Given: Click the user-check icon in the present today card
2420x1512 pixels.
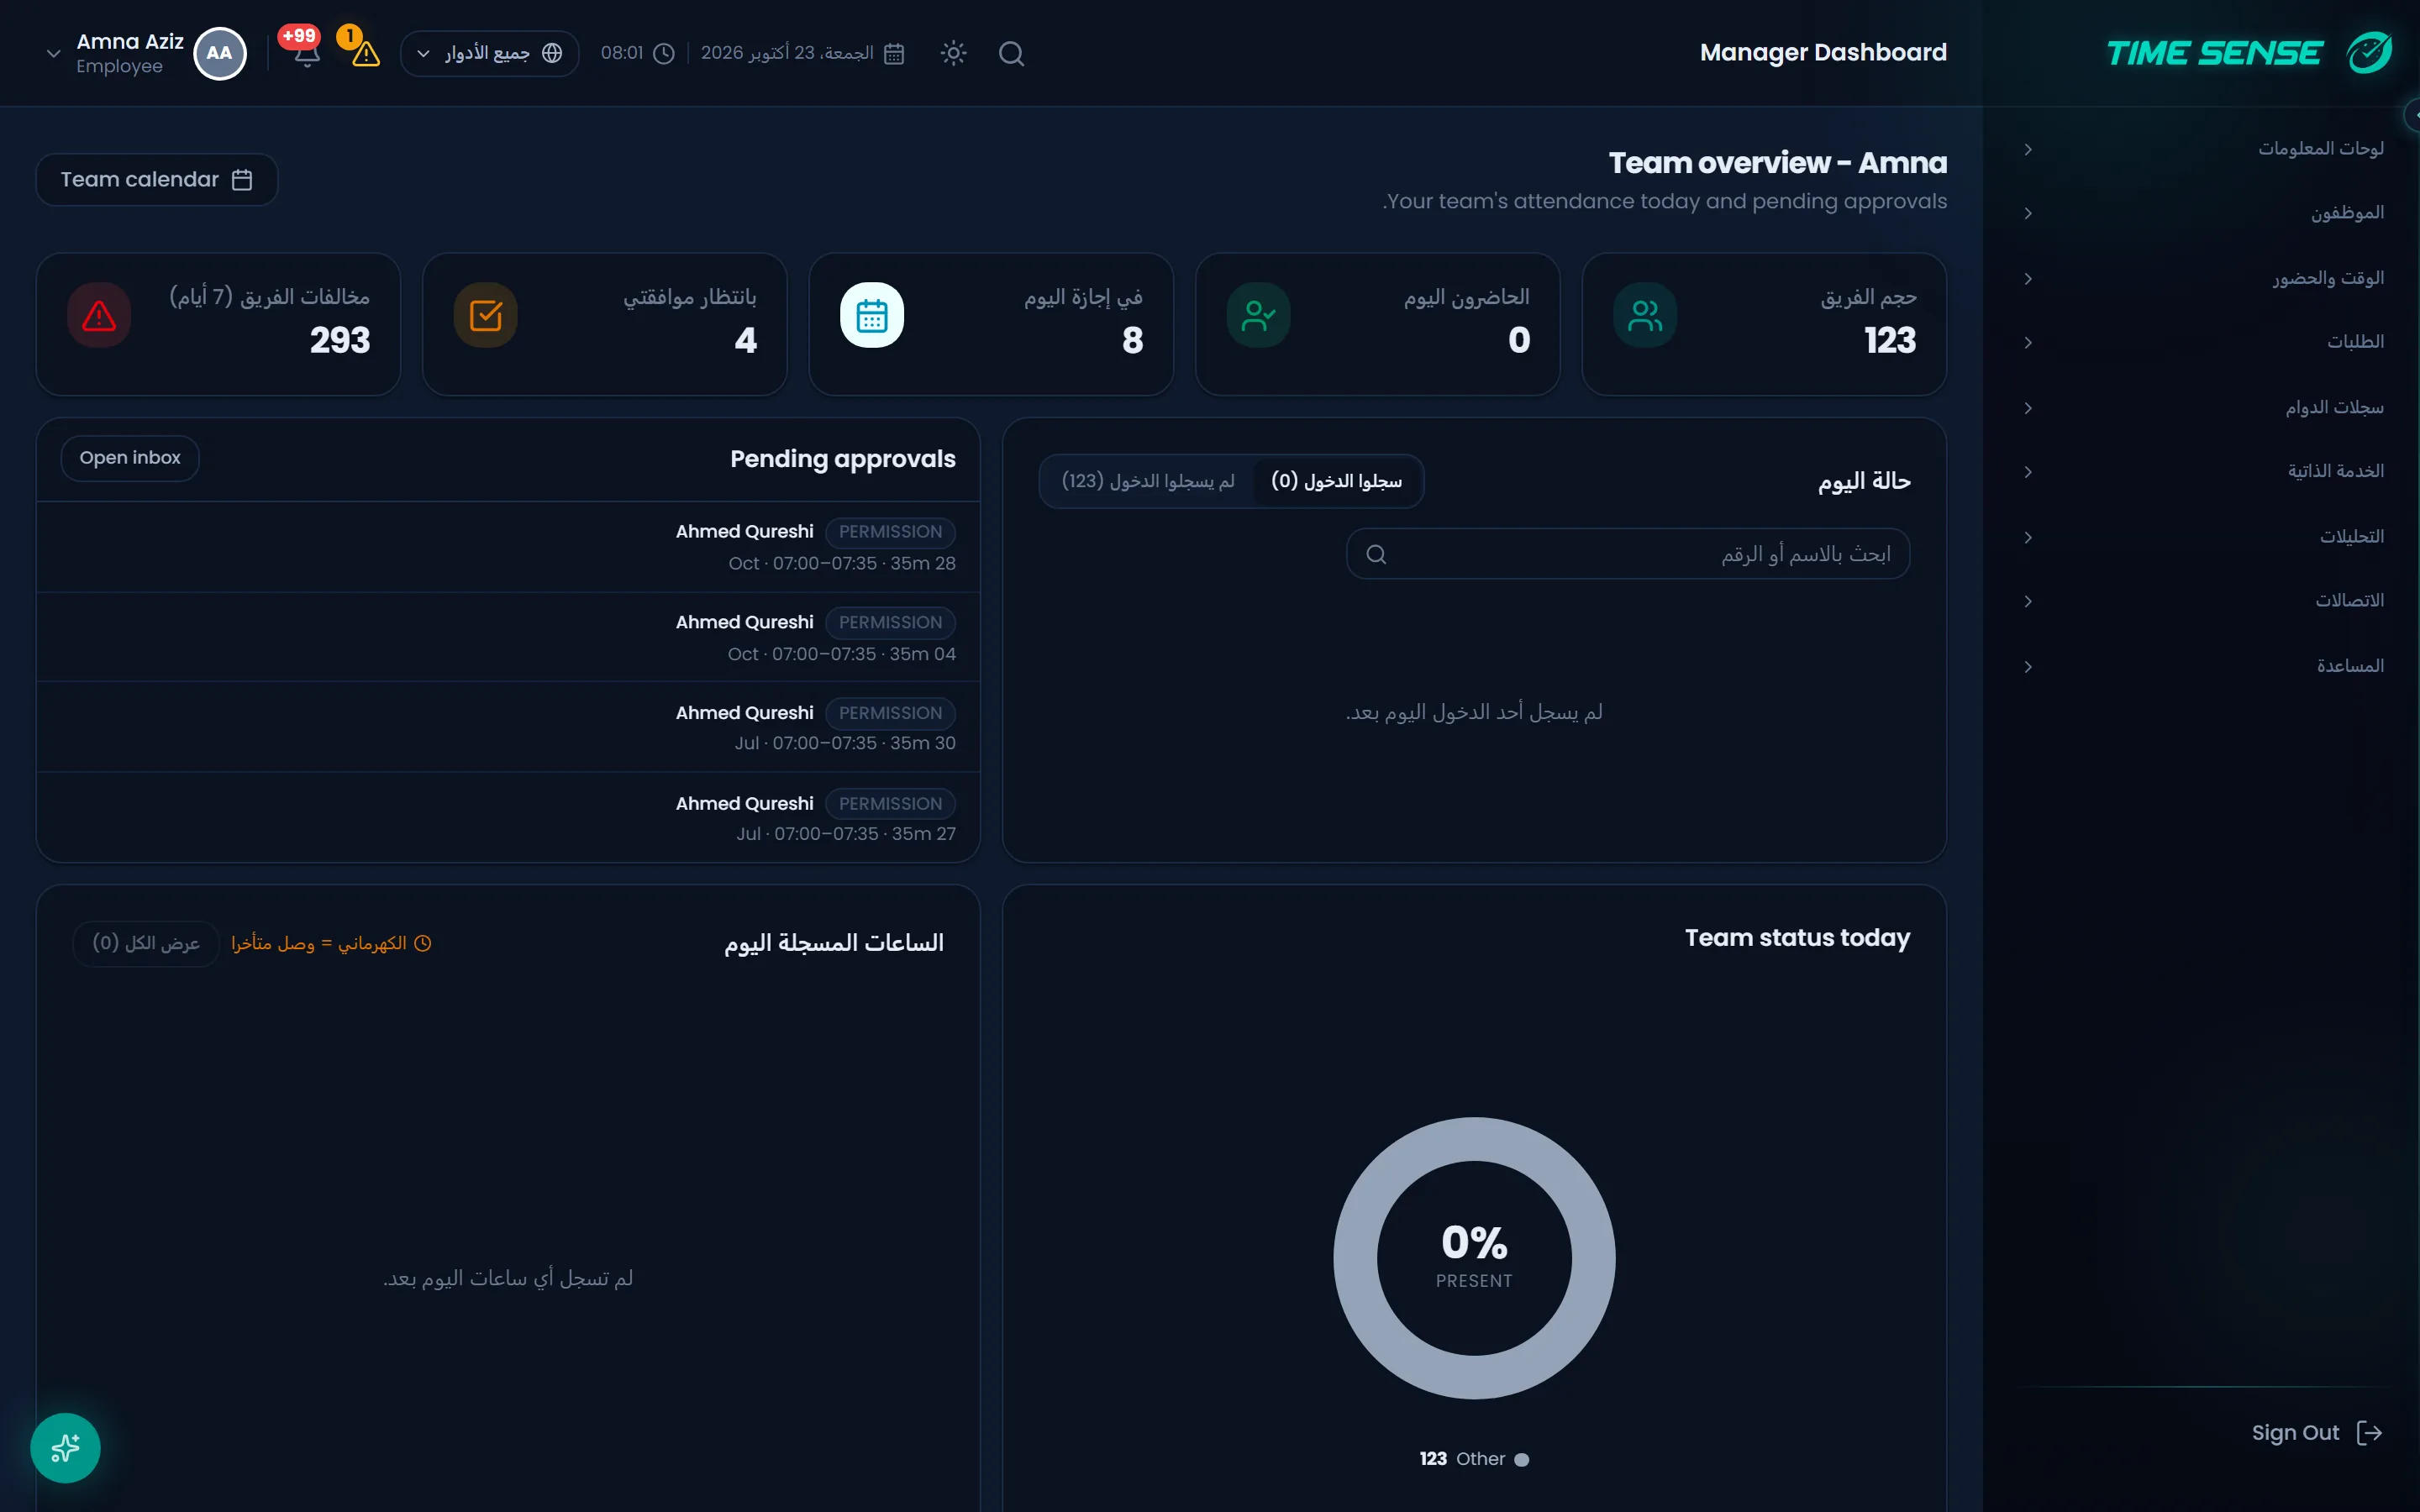Looking at the screenshot, I should [1258, 316].
